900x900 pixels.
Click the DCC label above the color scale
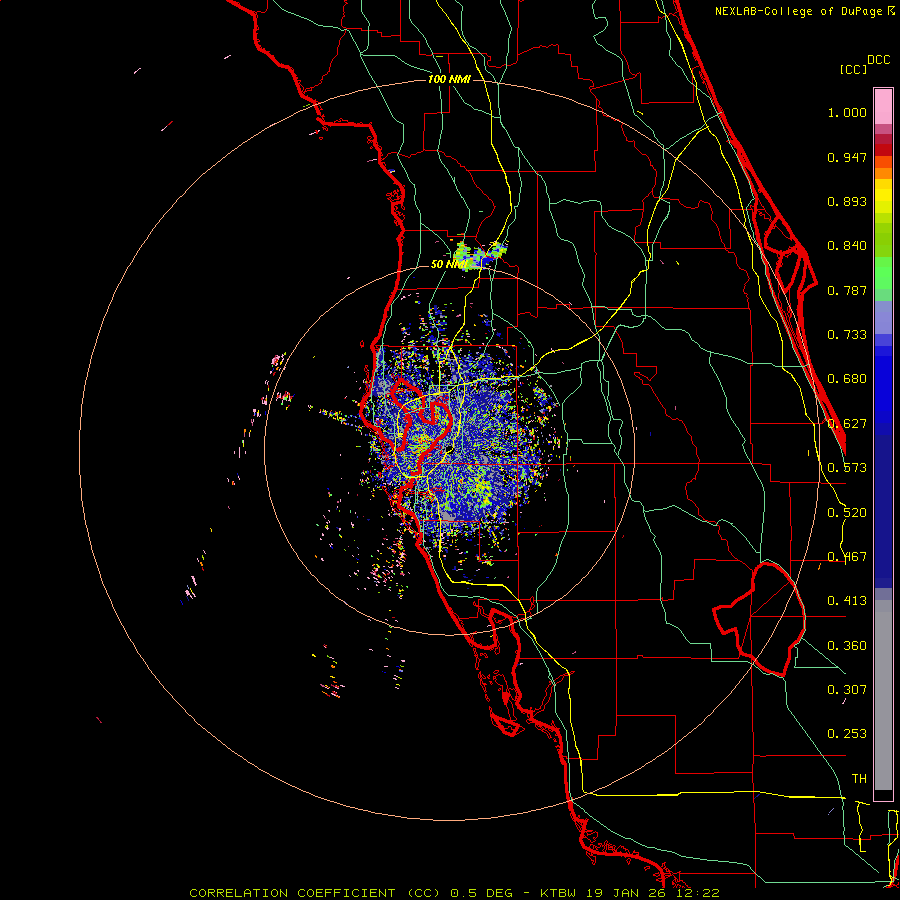point(878,60)
